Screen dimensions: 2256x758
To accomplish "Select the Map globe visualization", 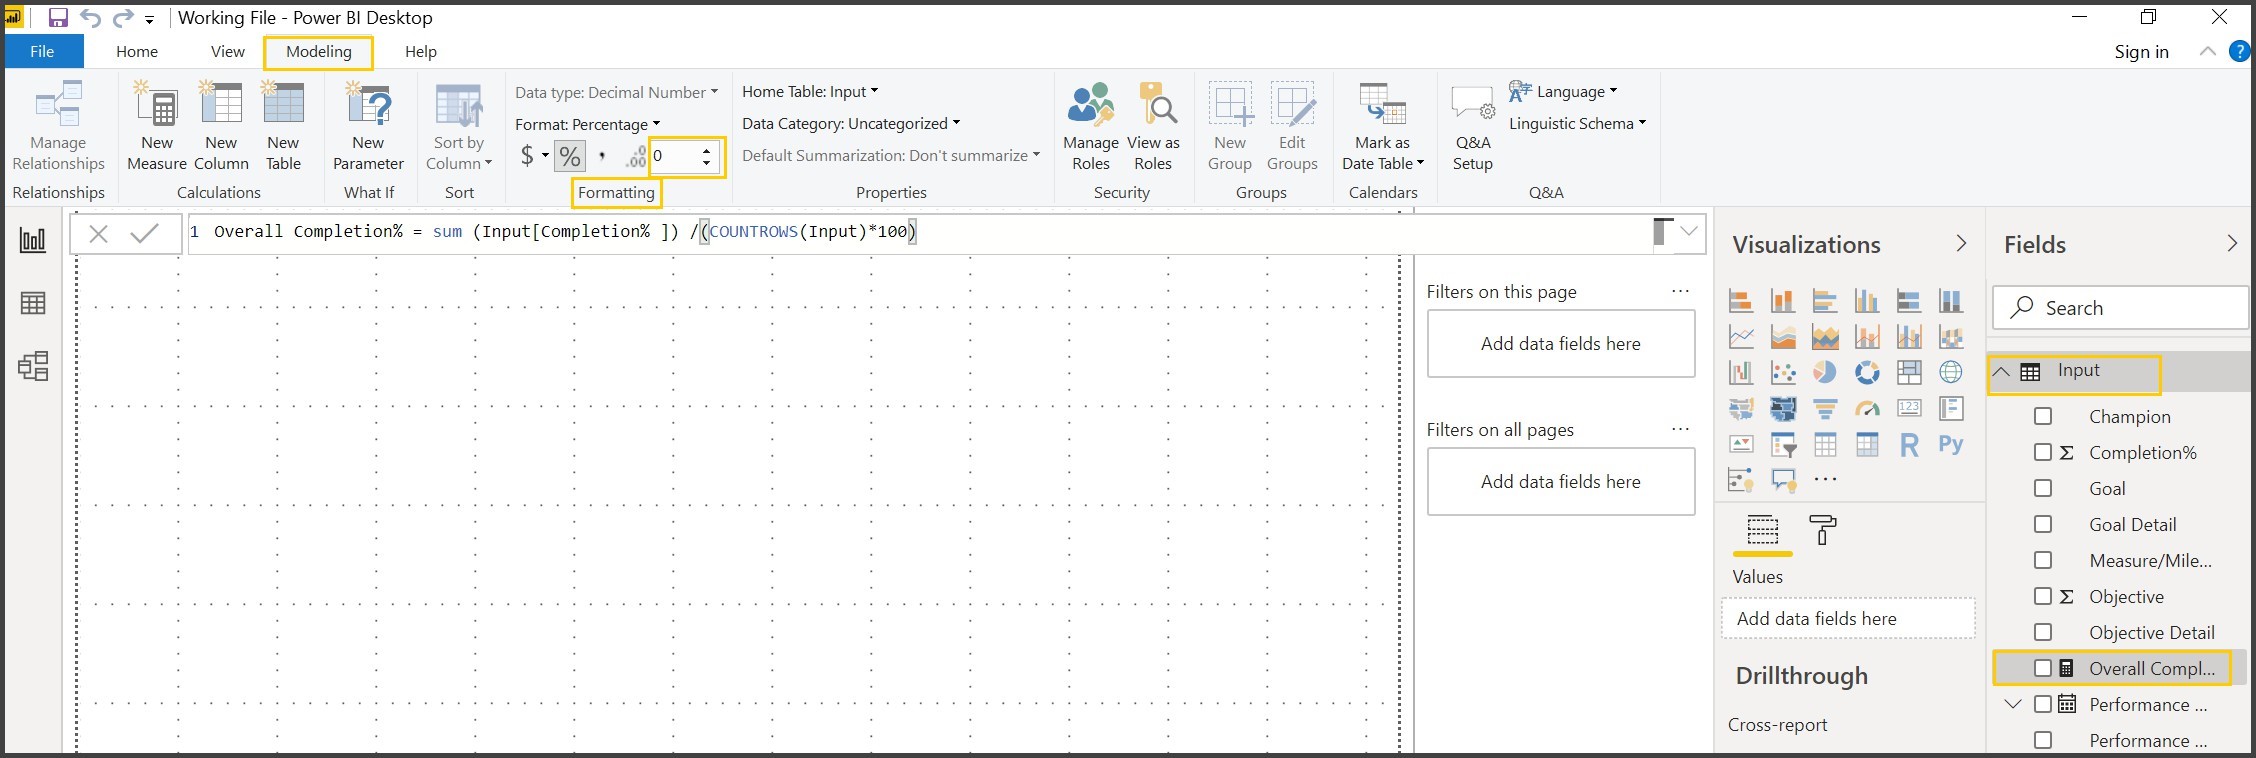I will click(1951, 372).
